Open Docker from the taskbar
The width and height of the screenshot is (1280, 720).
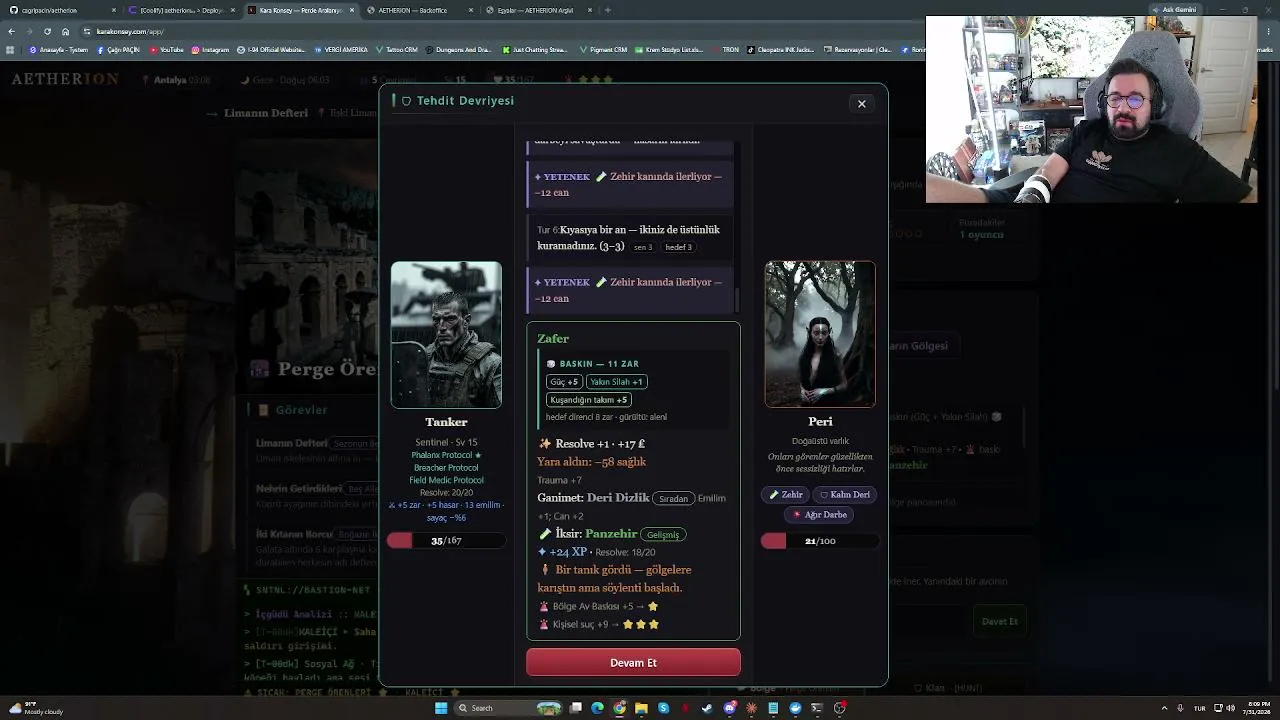(795, 708)
